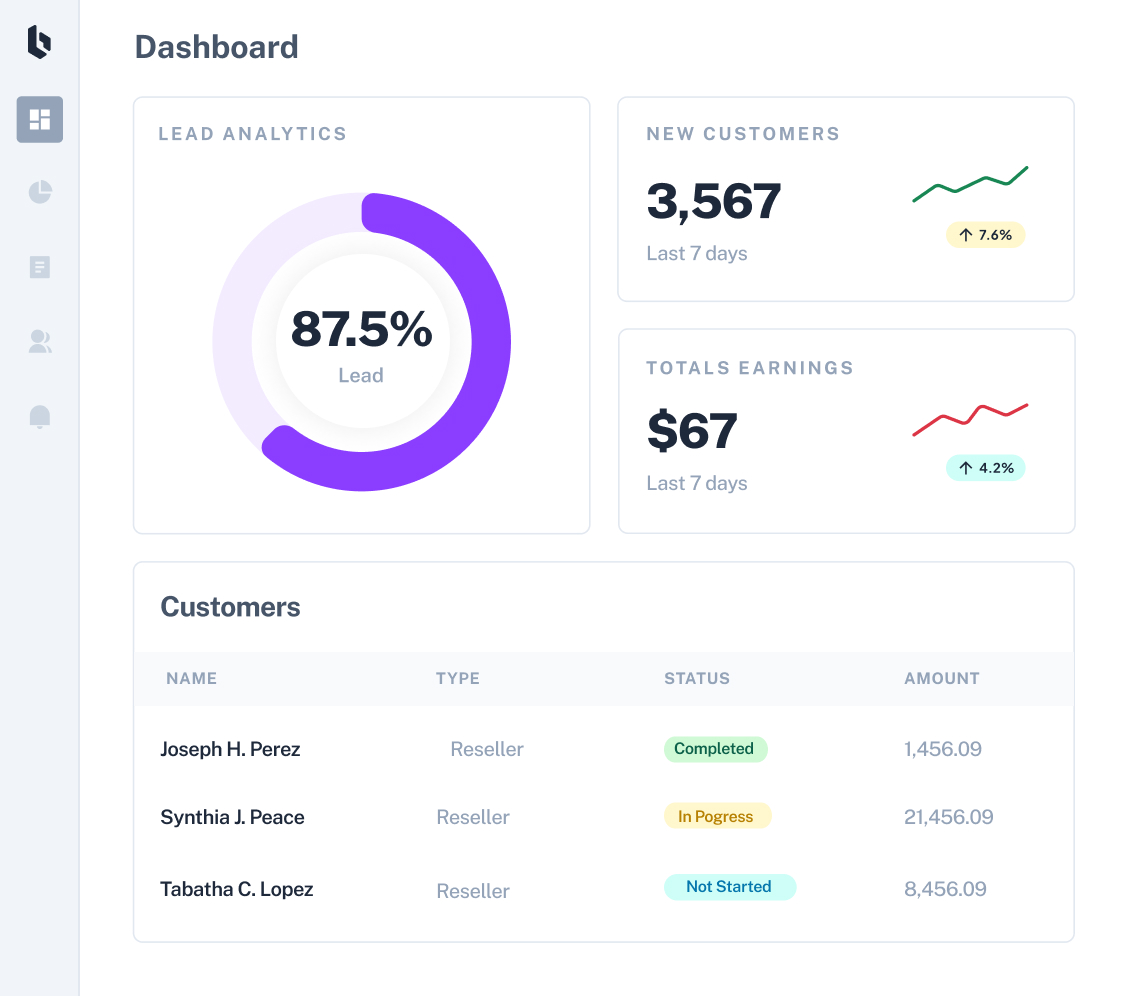1148x996 pixels.
Task: Sort by the STATUS column header
Action: [x=697, y=679]
